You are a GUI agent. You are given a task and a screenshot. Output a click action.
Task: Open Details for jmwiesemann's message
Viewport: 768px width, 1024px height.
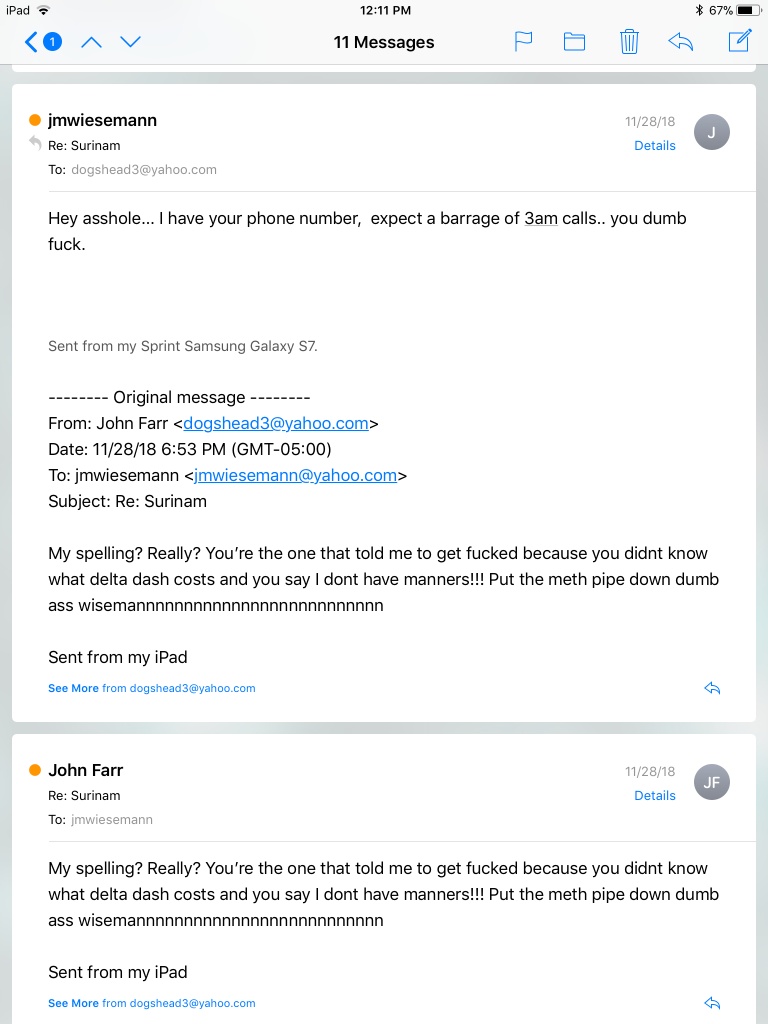pyautogui.click(x=654, y=146)
